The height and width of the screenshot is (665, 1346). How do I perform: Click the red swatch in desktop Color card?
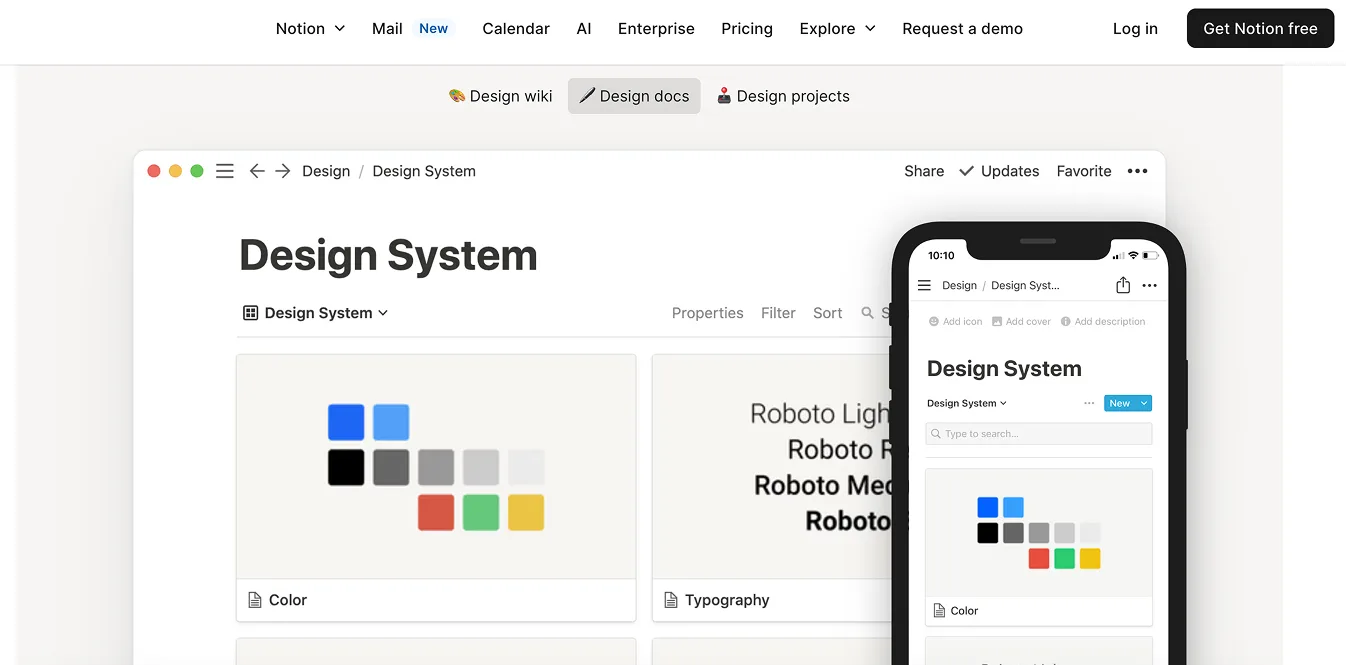436,512
